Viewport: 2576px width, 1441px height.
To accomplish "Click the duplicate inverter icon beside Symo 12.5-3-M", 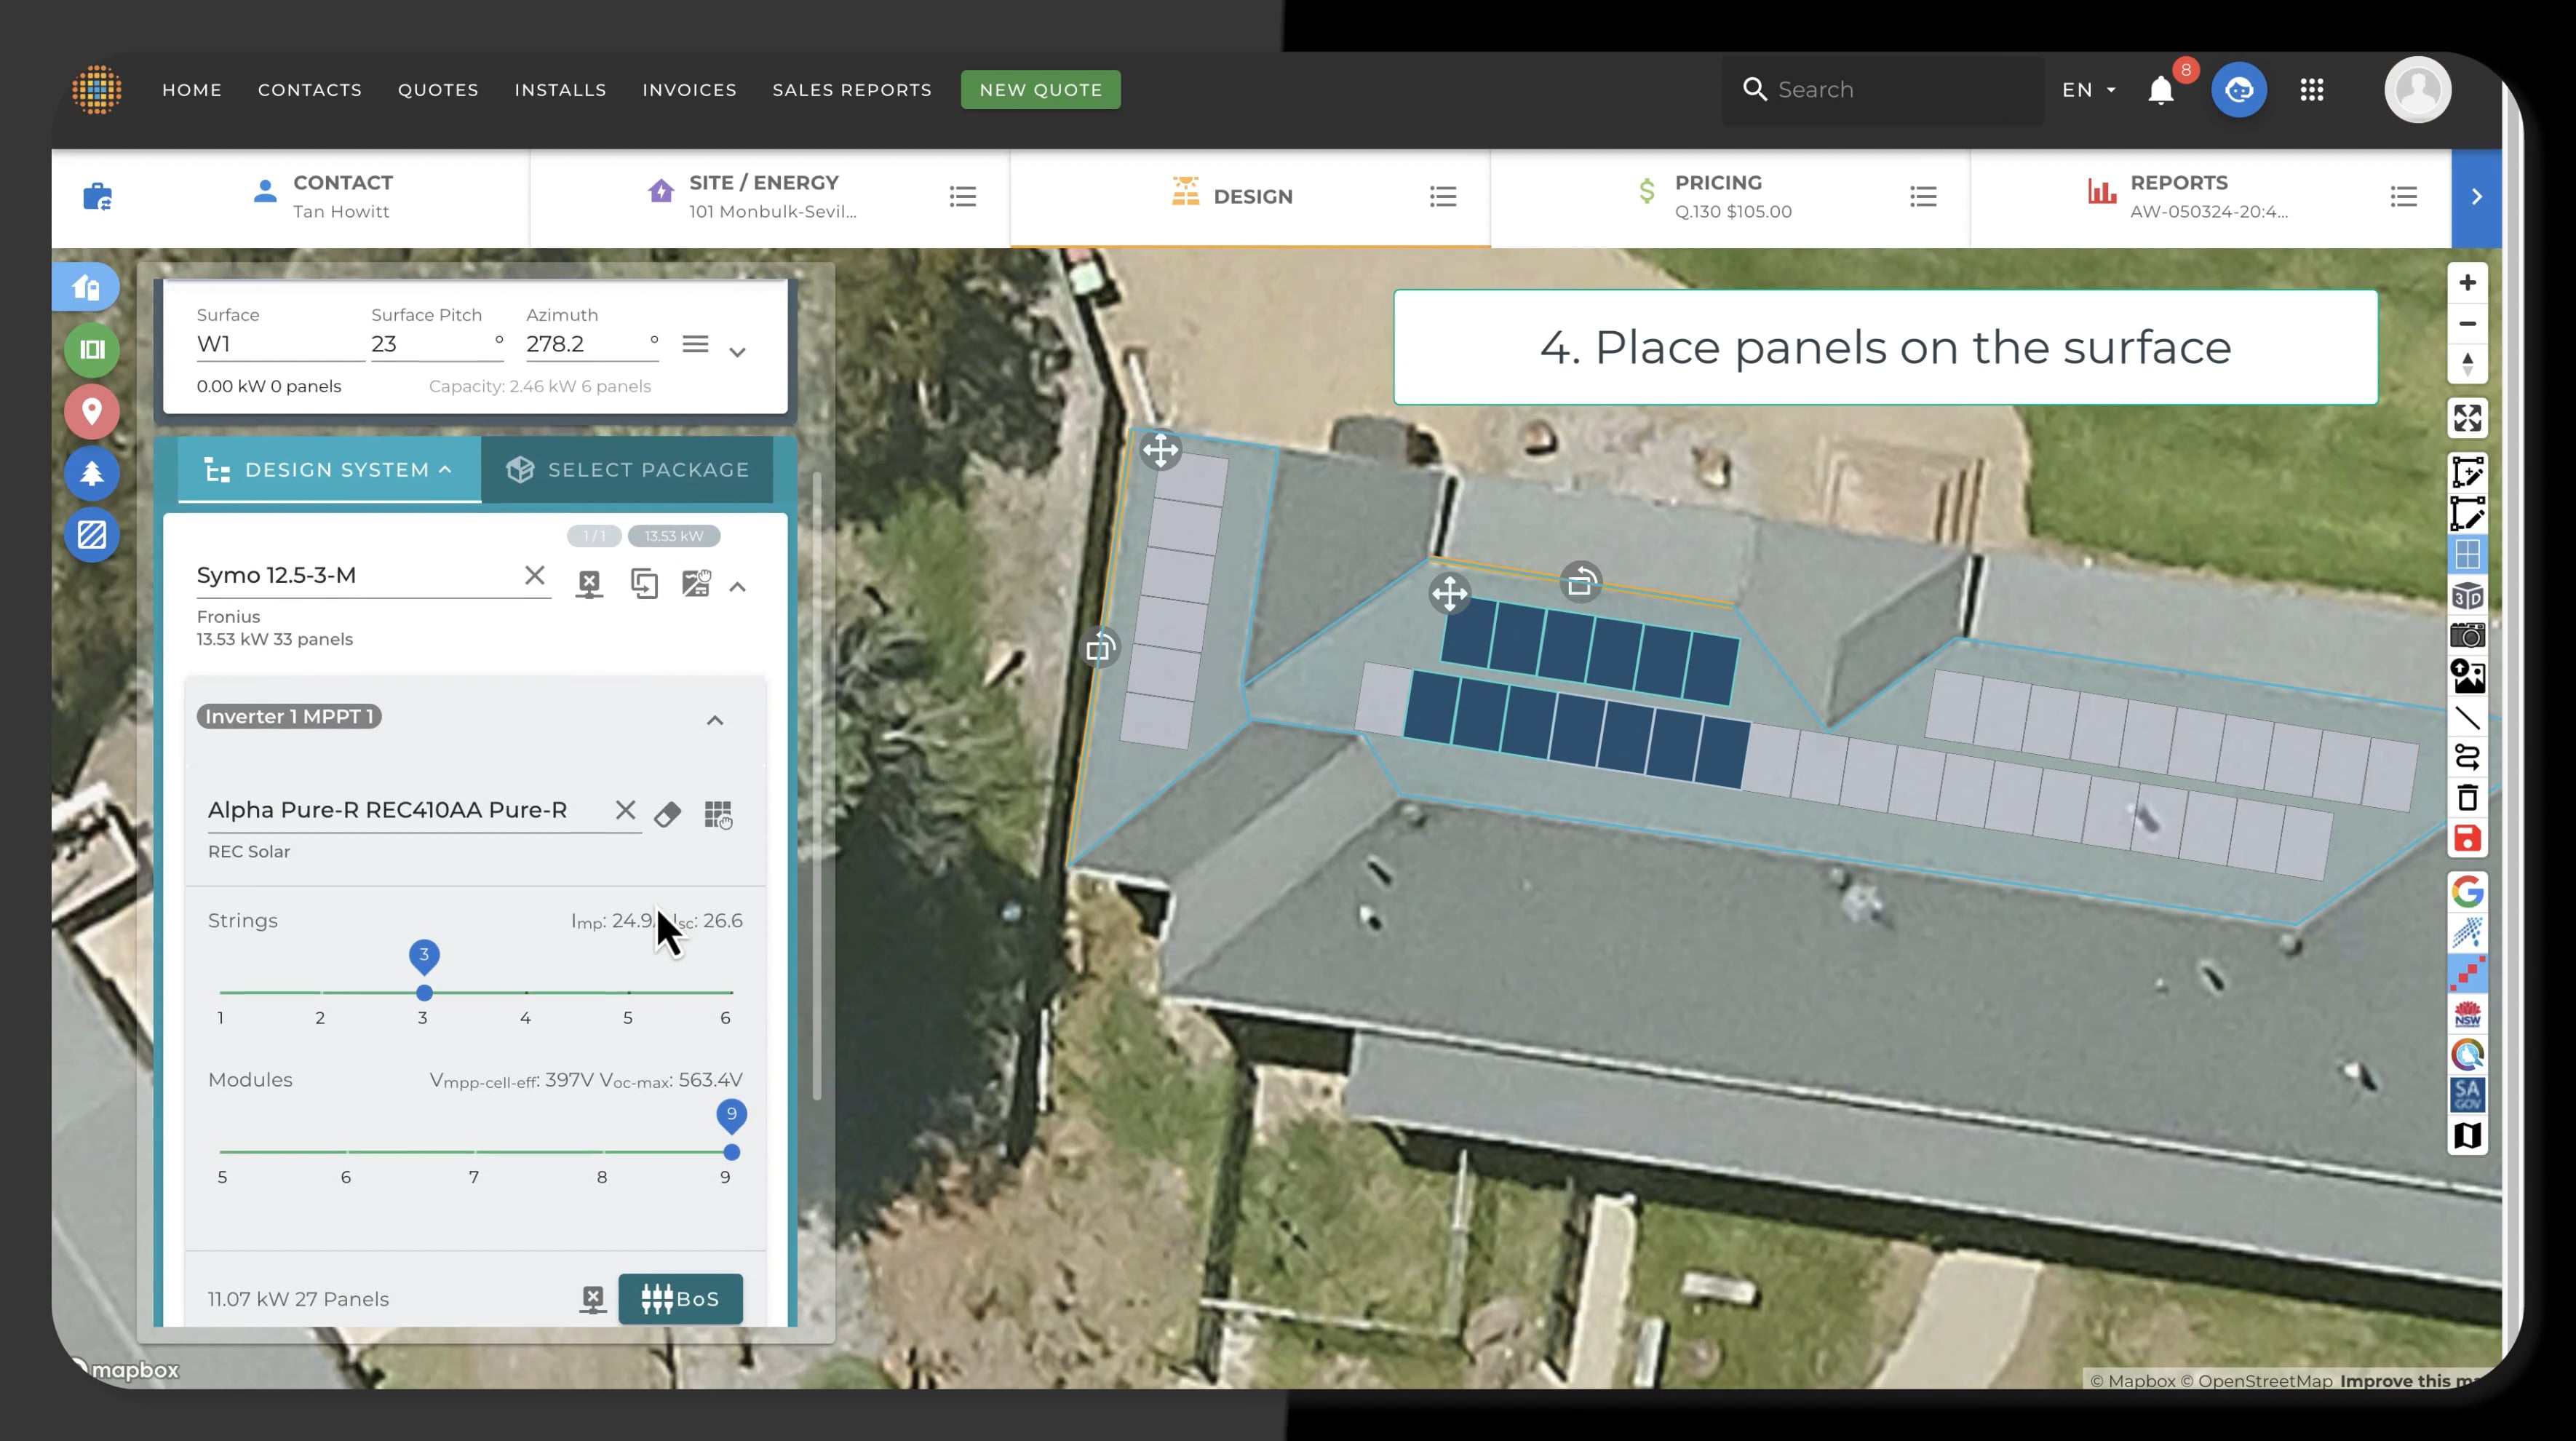I will (644, 584).
